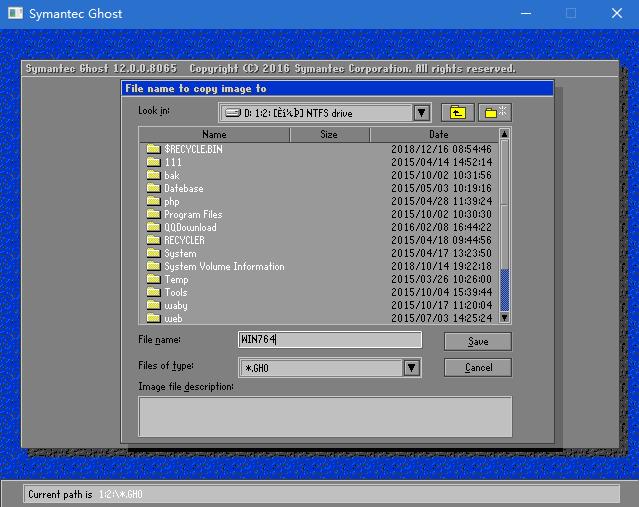Click the Date column header
Viewport: 639px width, 507px height.
click(x=434, y=134)
